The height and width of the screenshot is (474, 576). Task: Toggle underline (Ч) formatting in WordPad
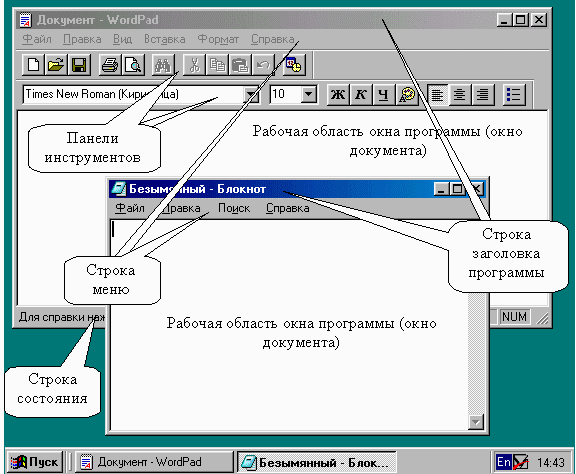click(384, 94)
